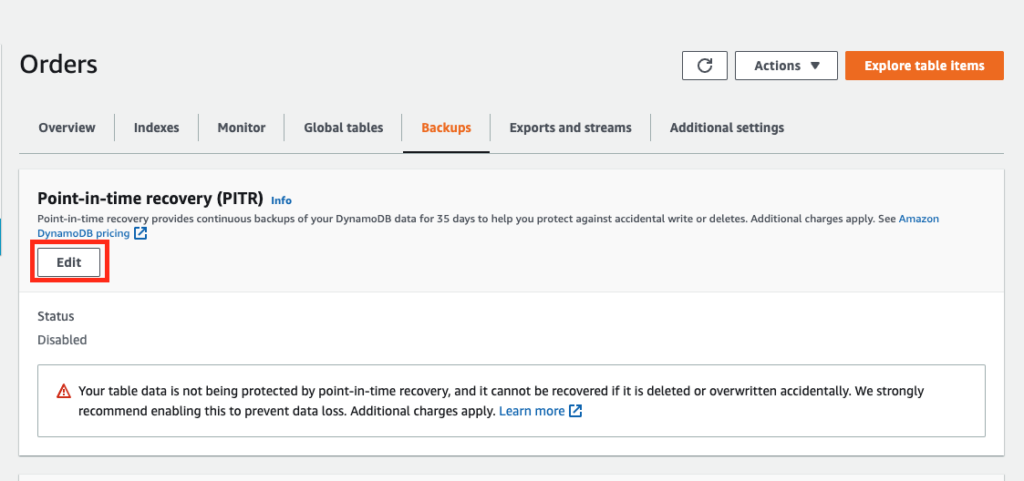Click external link icon after DynamoDB pricing
The image size is (1024, 481).
click(140, 233)
